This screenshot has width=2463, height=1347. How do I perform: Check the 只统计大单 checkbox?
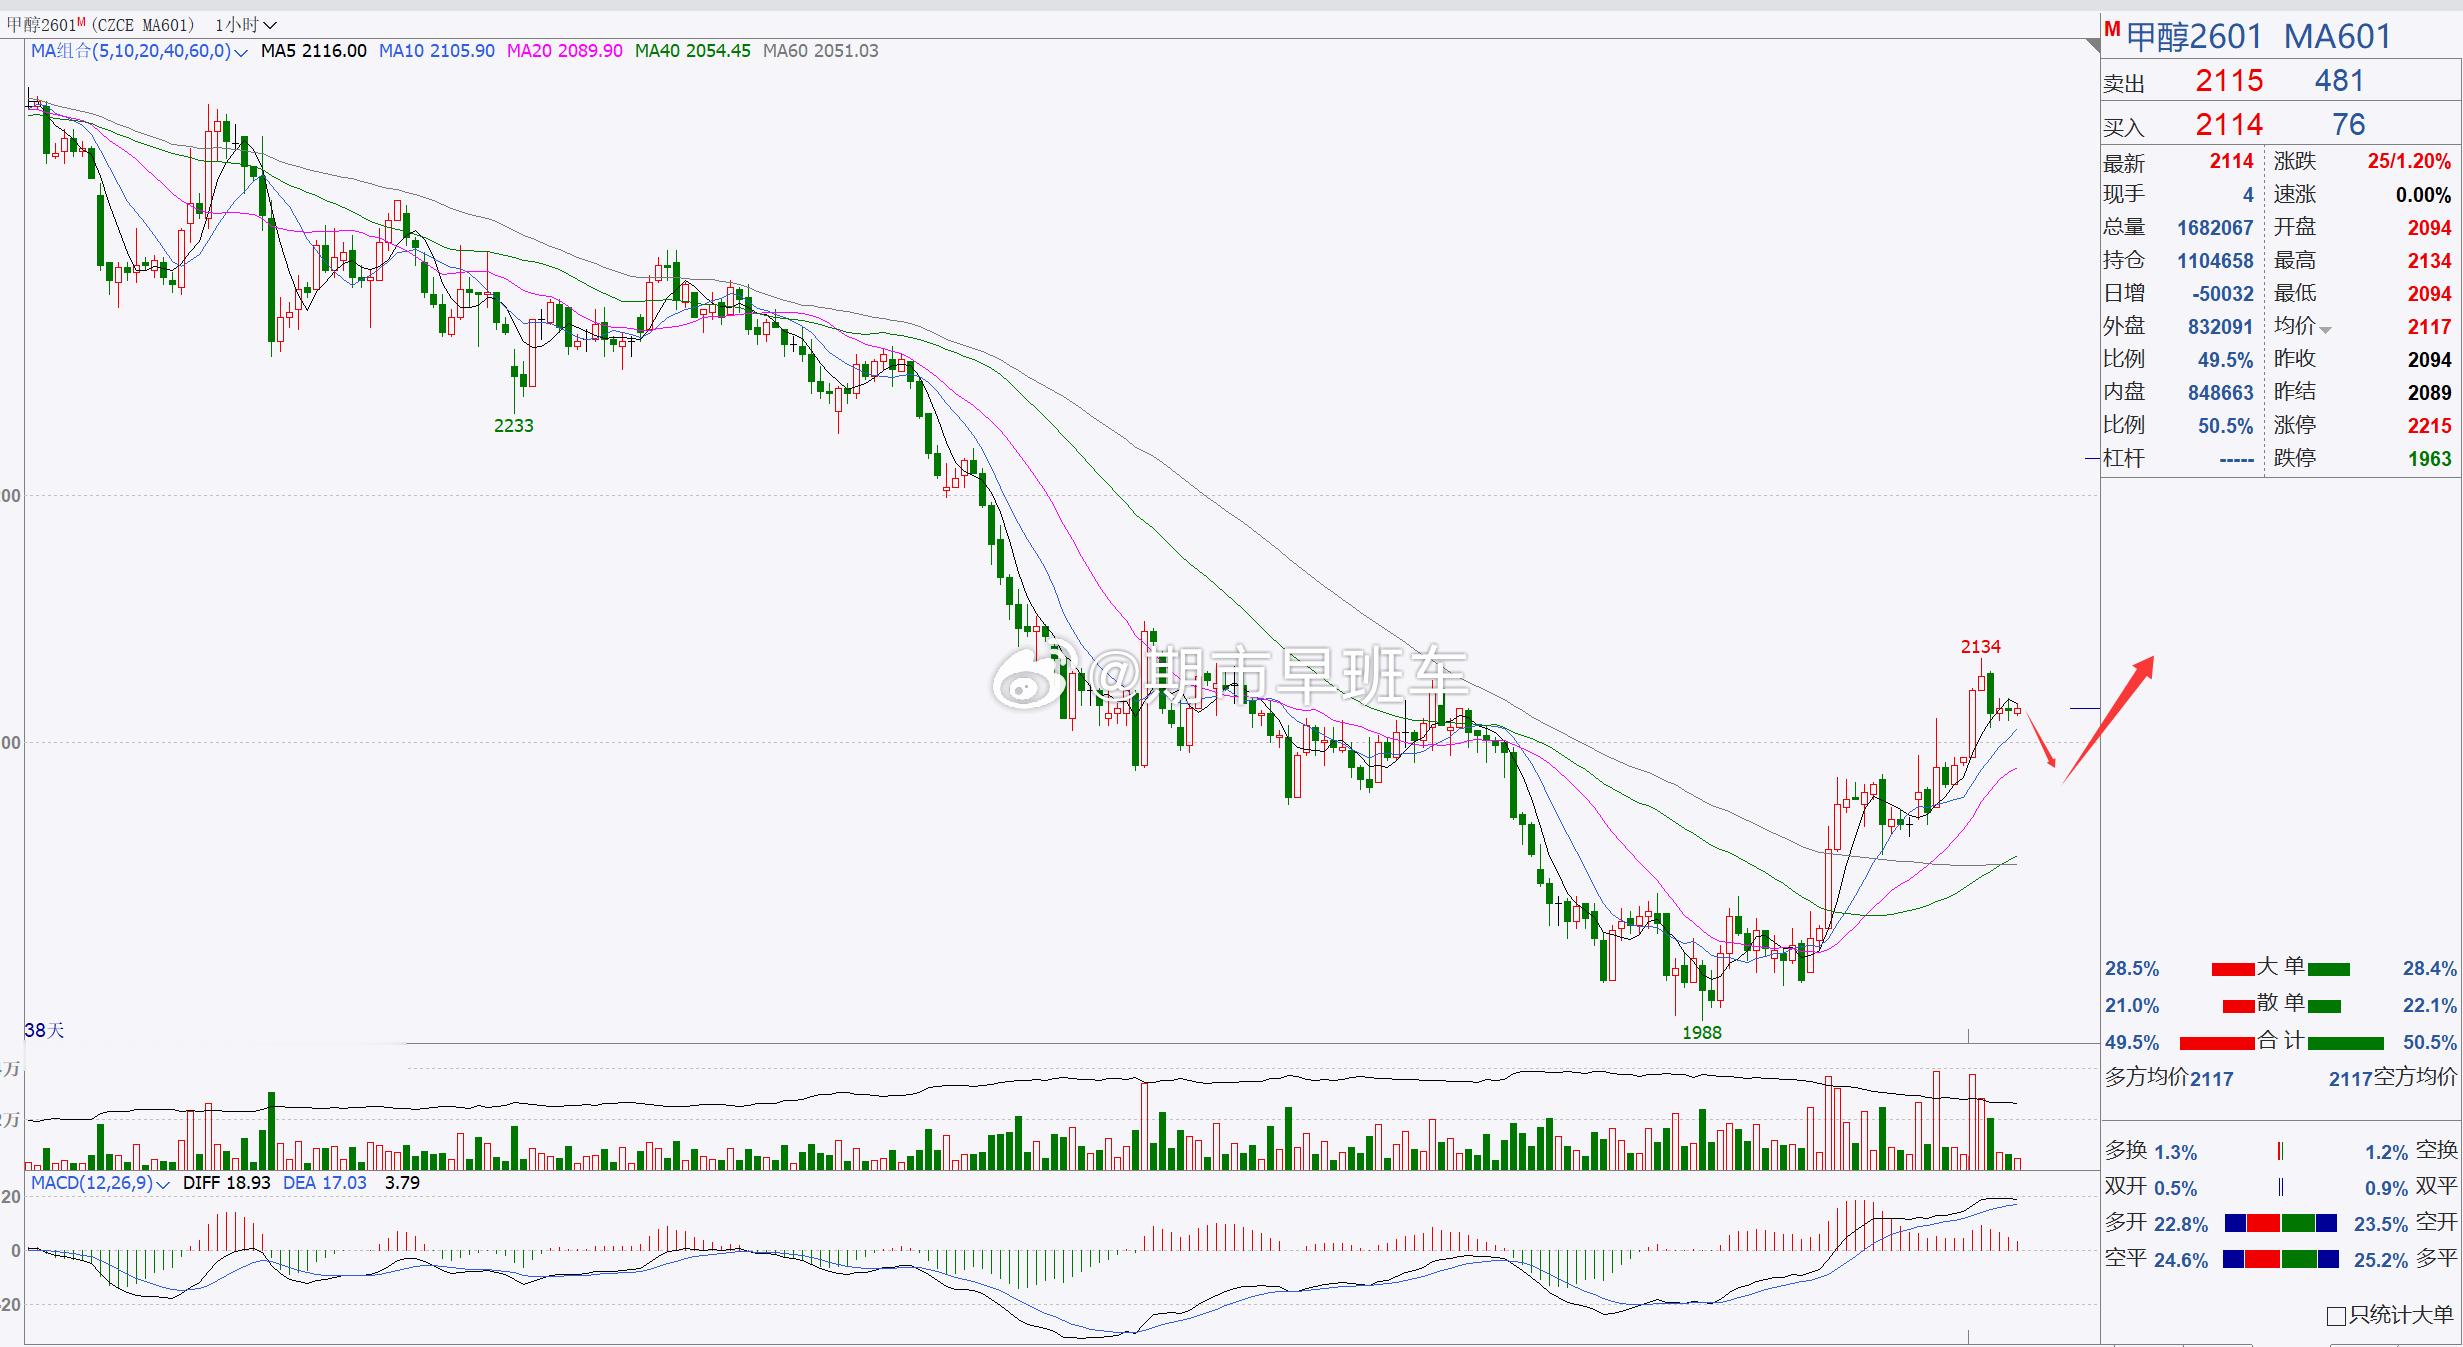(2337, 1316)
